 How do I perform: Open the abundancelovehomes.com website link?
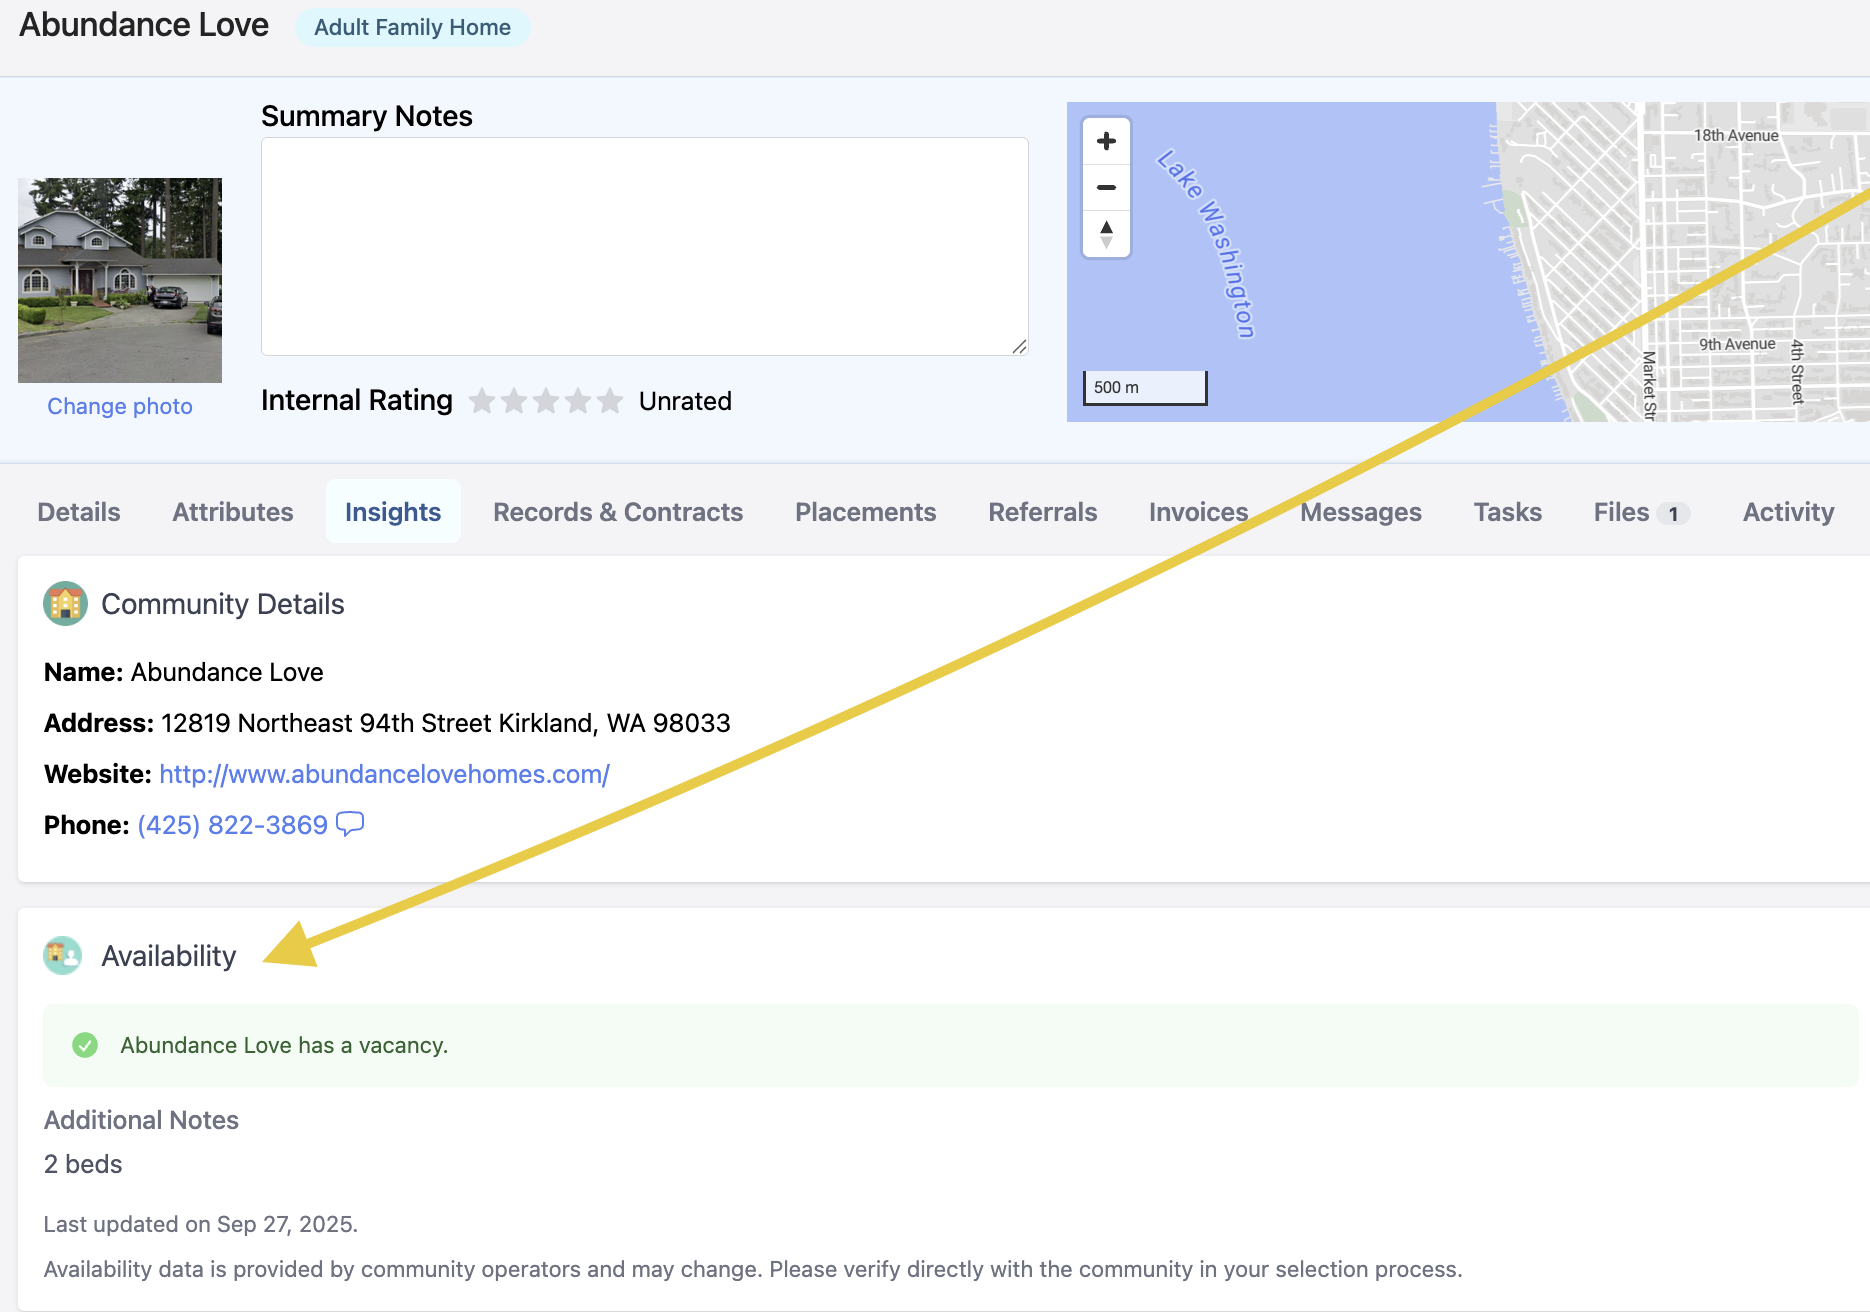(x=384, y=774)
